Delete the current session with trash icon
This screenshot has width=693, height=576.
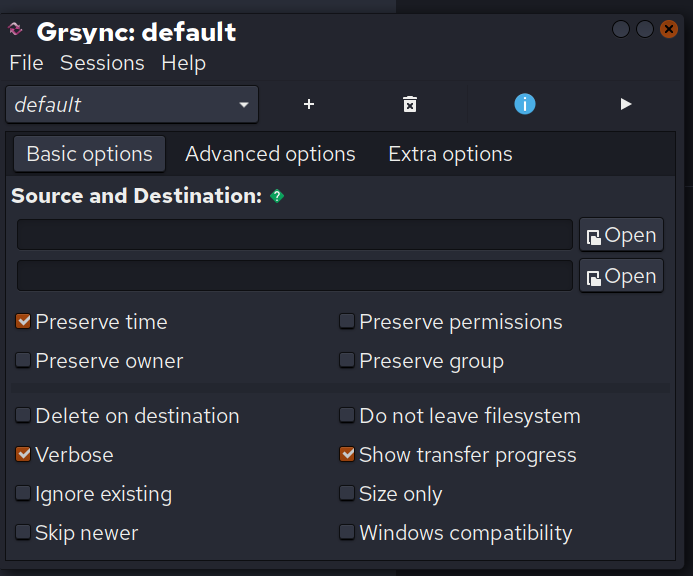(409, 104)
